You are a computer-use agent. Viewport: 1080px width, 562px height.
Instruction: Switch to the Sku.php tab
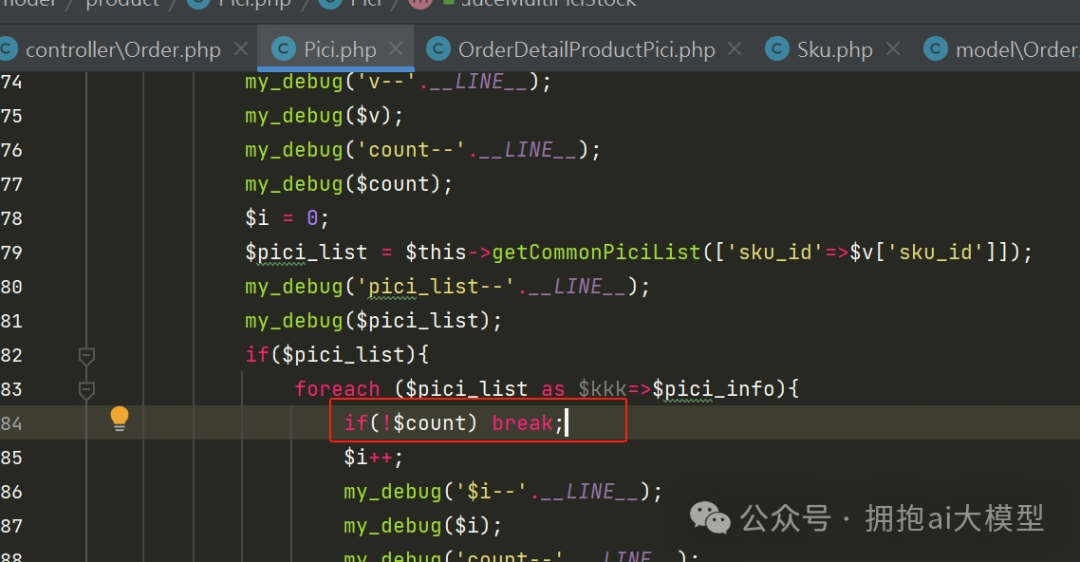[x=834, y=50]
